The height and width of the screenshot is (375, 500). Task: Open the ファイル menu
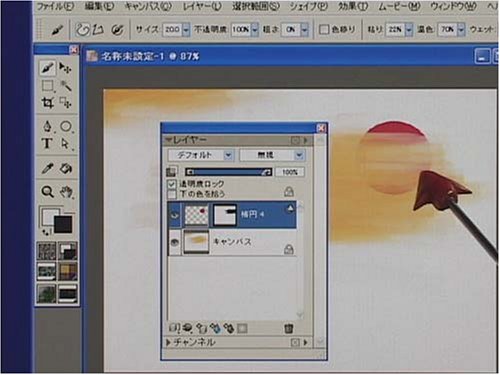54,6
